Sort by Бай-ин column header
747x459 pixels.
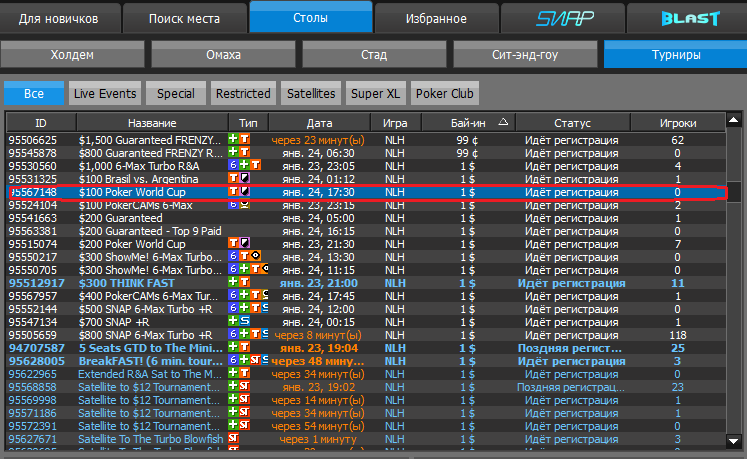468,123
